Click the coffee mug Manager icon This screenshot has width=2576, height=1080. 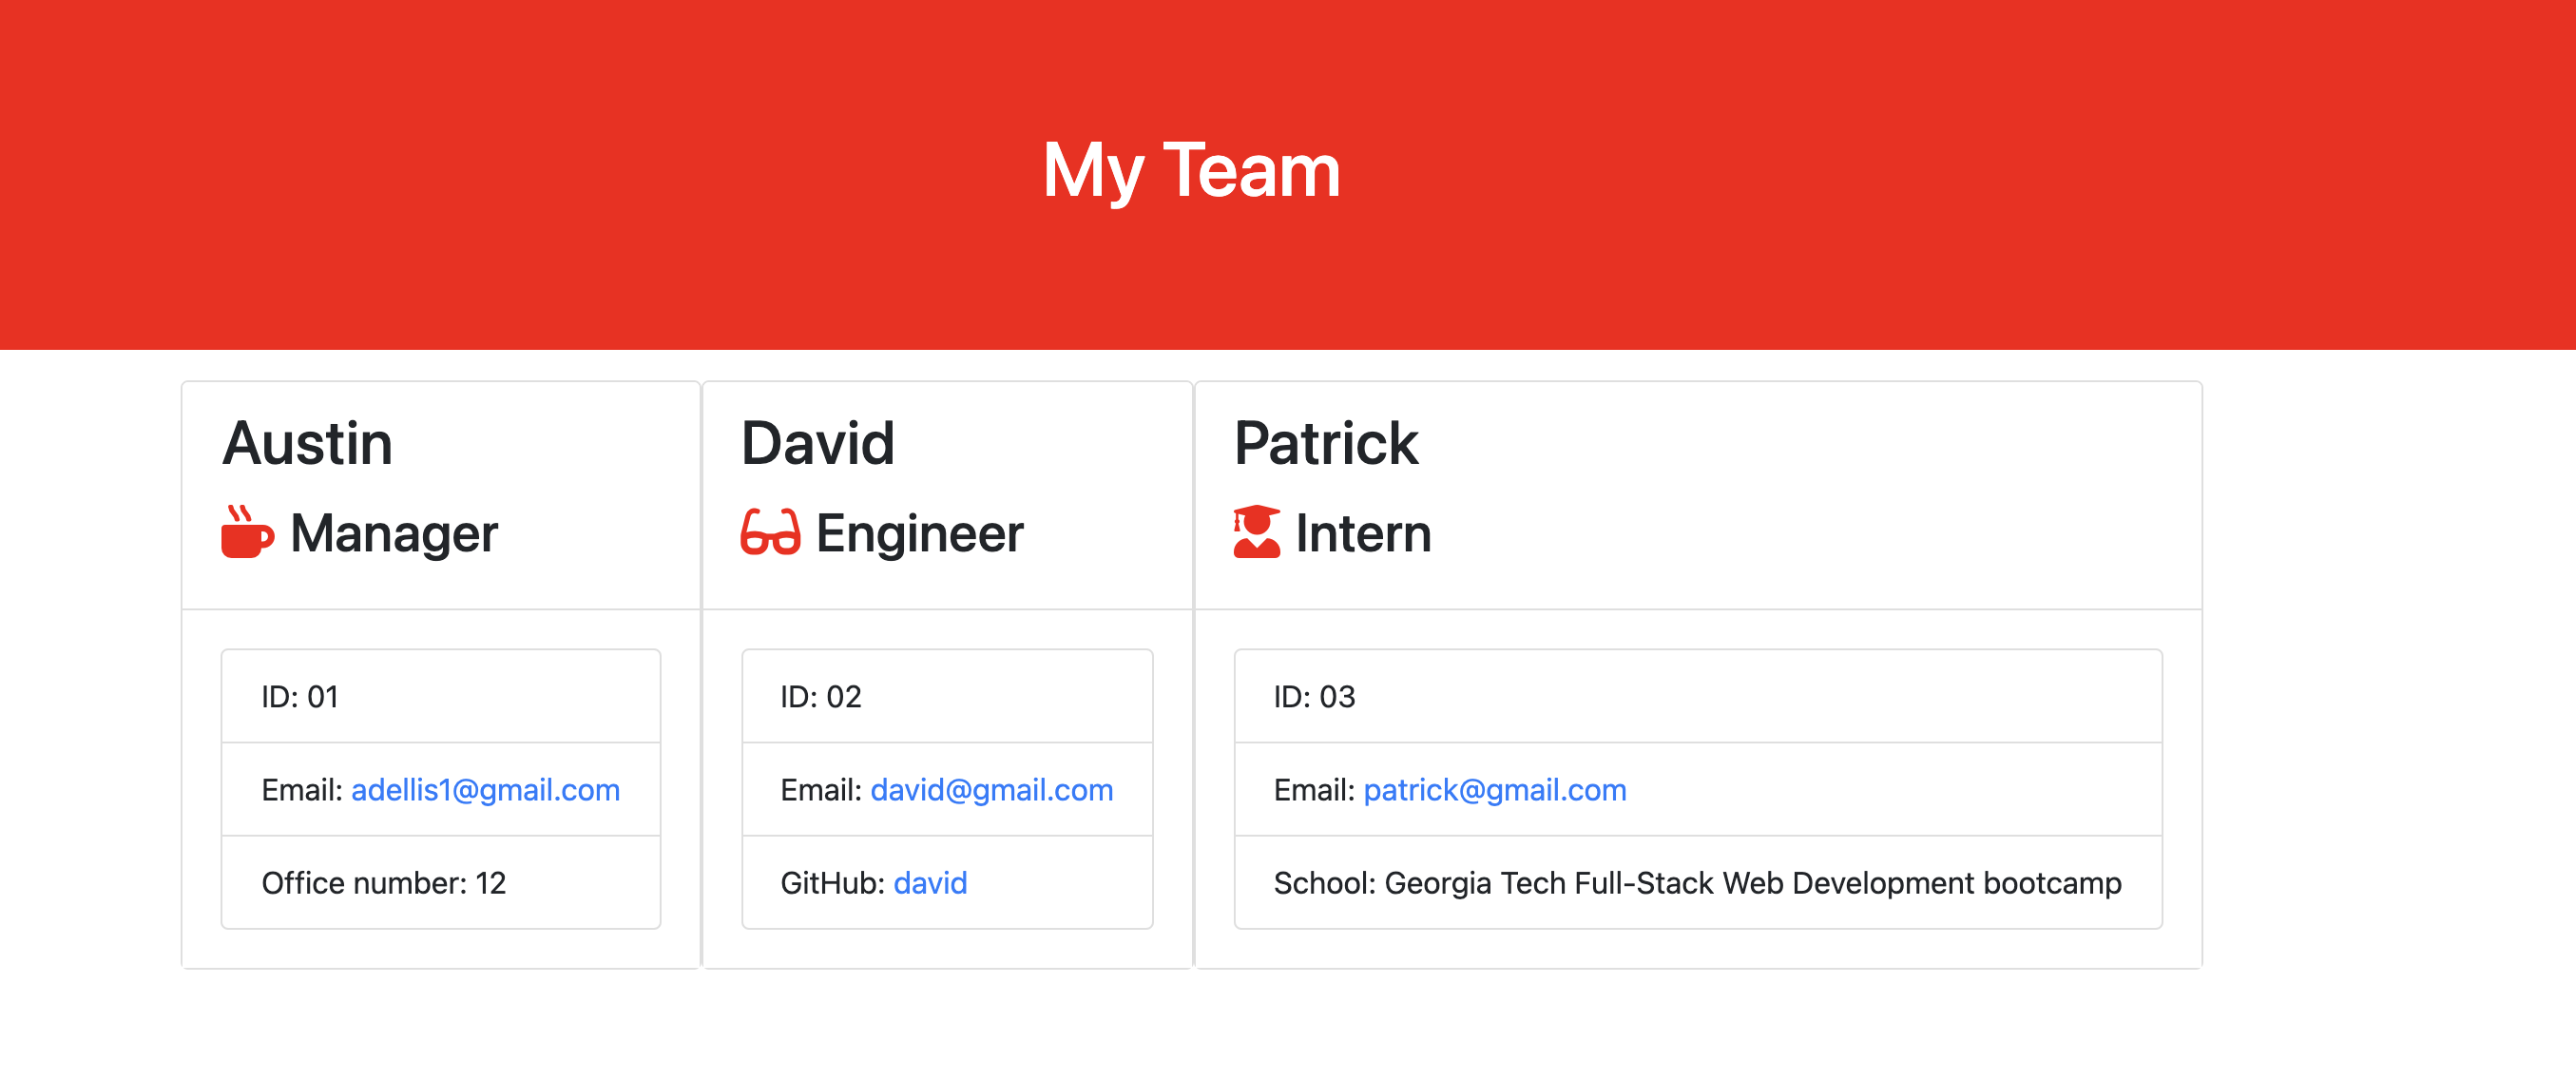click(246, 532)
